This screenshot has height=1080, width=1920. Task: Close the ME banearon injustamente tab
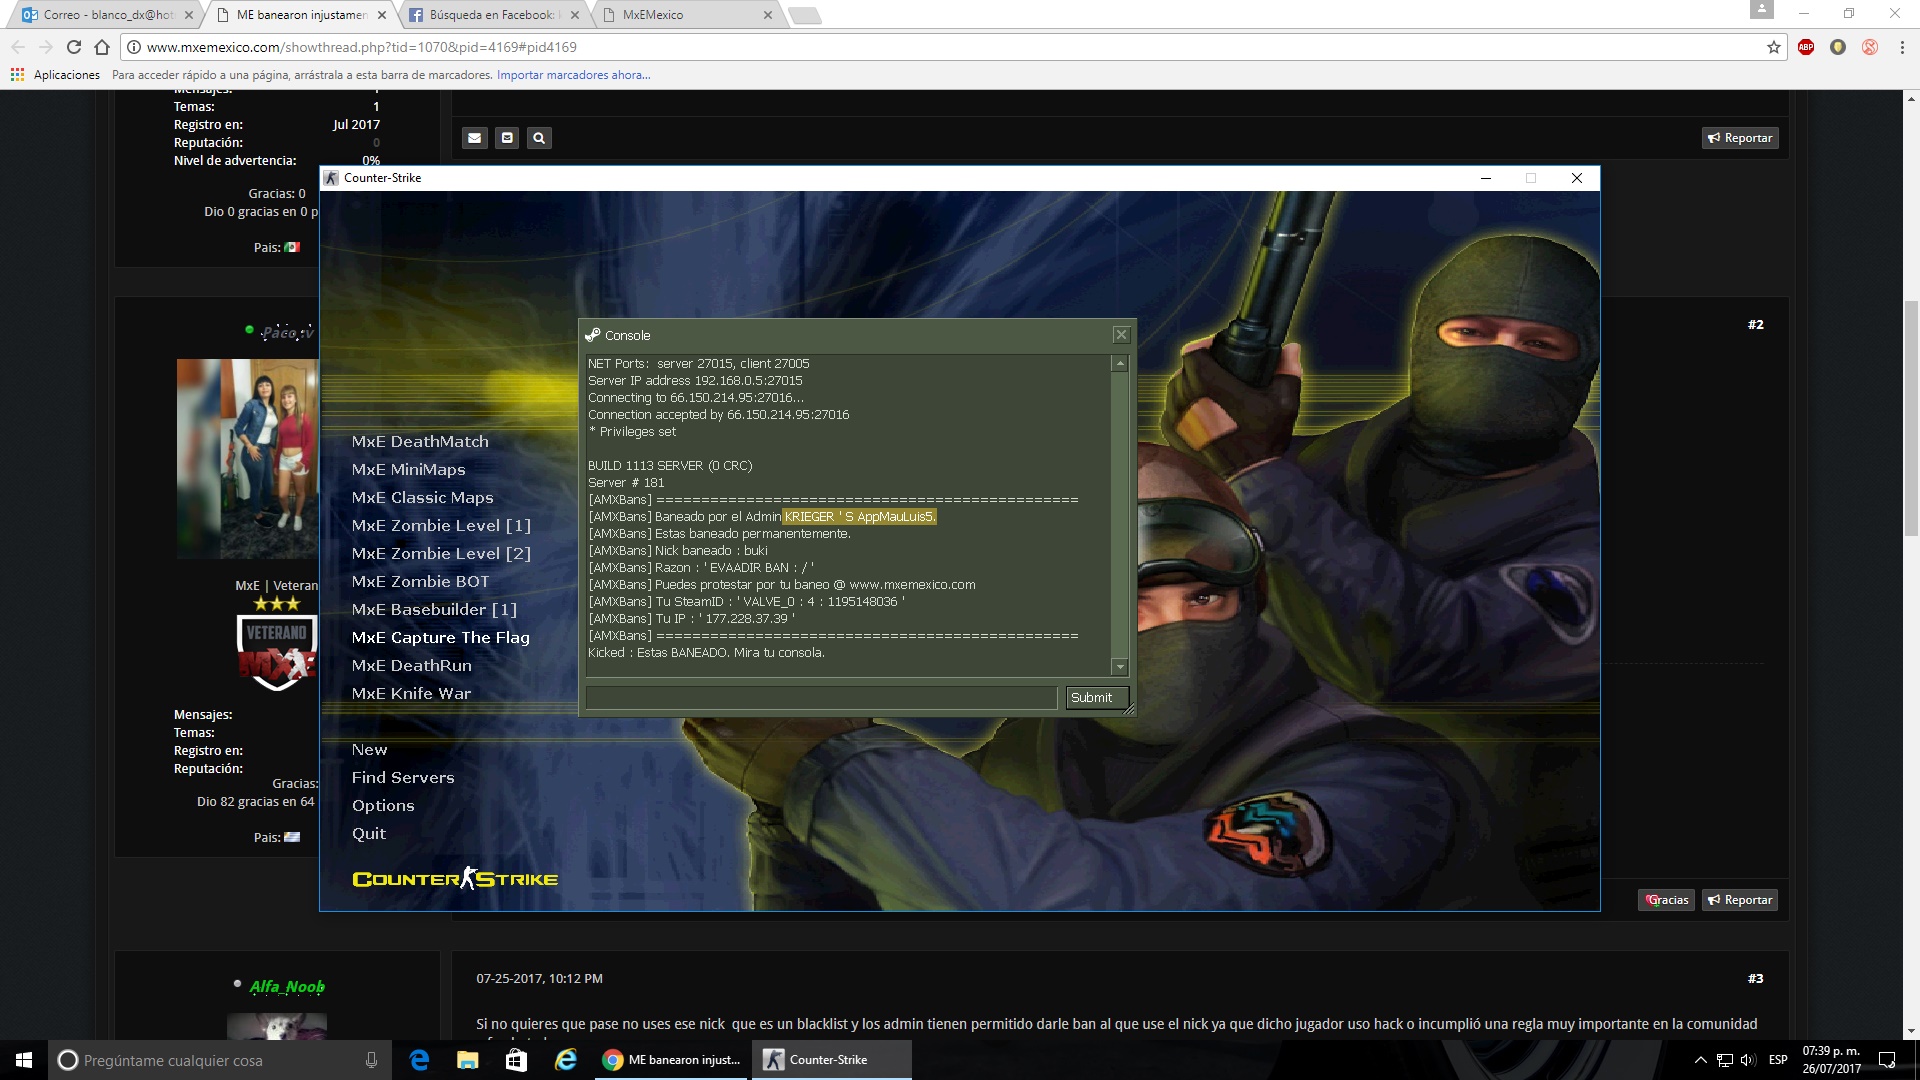point(382,15)
